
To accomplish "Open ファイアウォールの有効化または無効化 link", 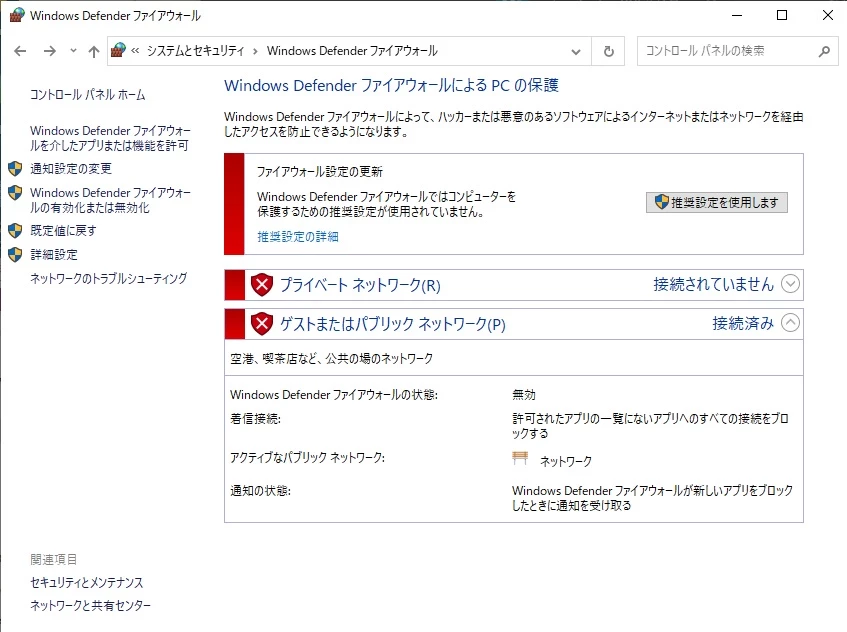I will 110,200.
